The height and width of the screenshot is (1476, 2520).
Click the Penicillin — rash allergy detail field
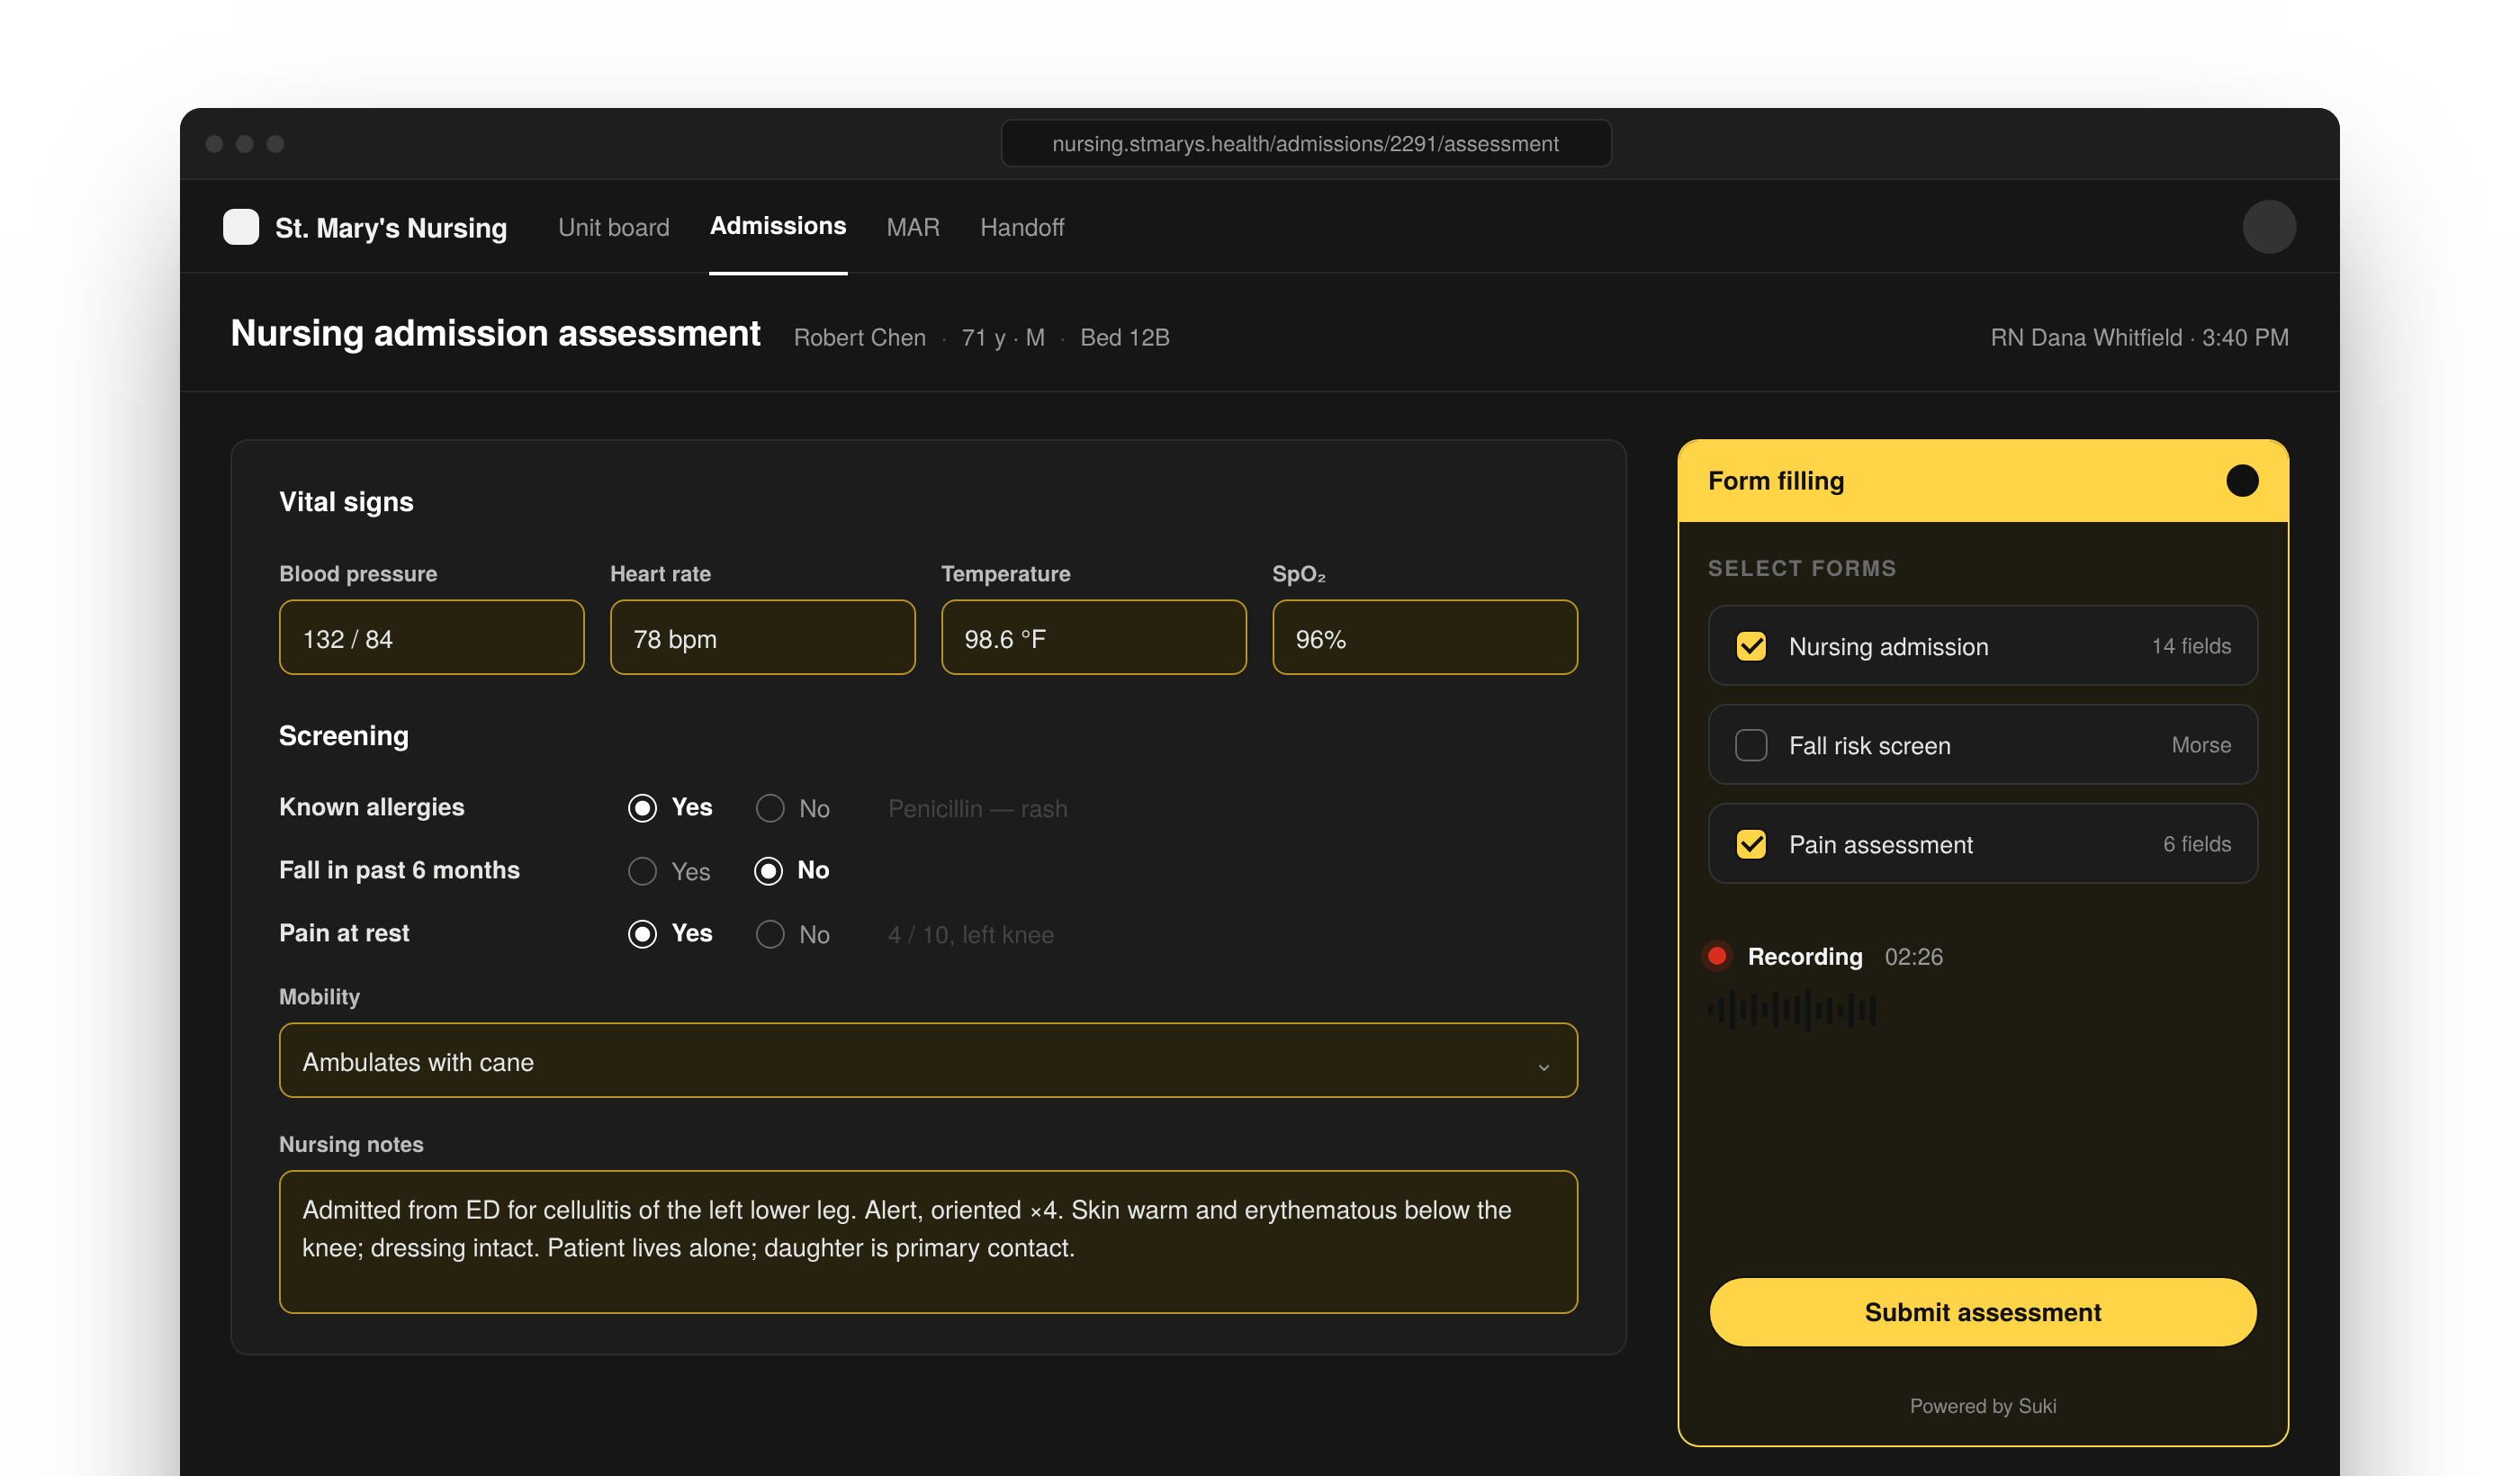pos(978,808)
